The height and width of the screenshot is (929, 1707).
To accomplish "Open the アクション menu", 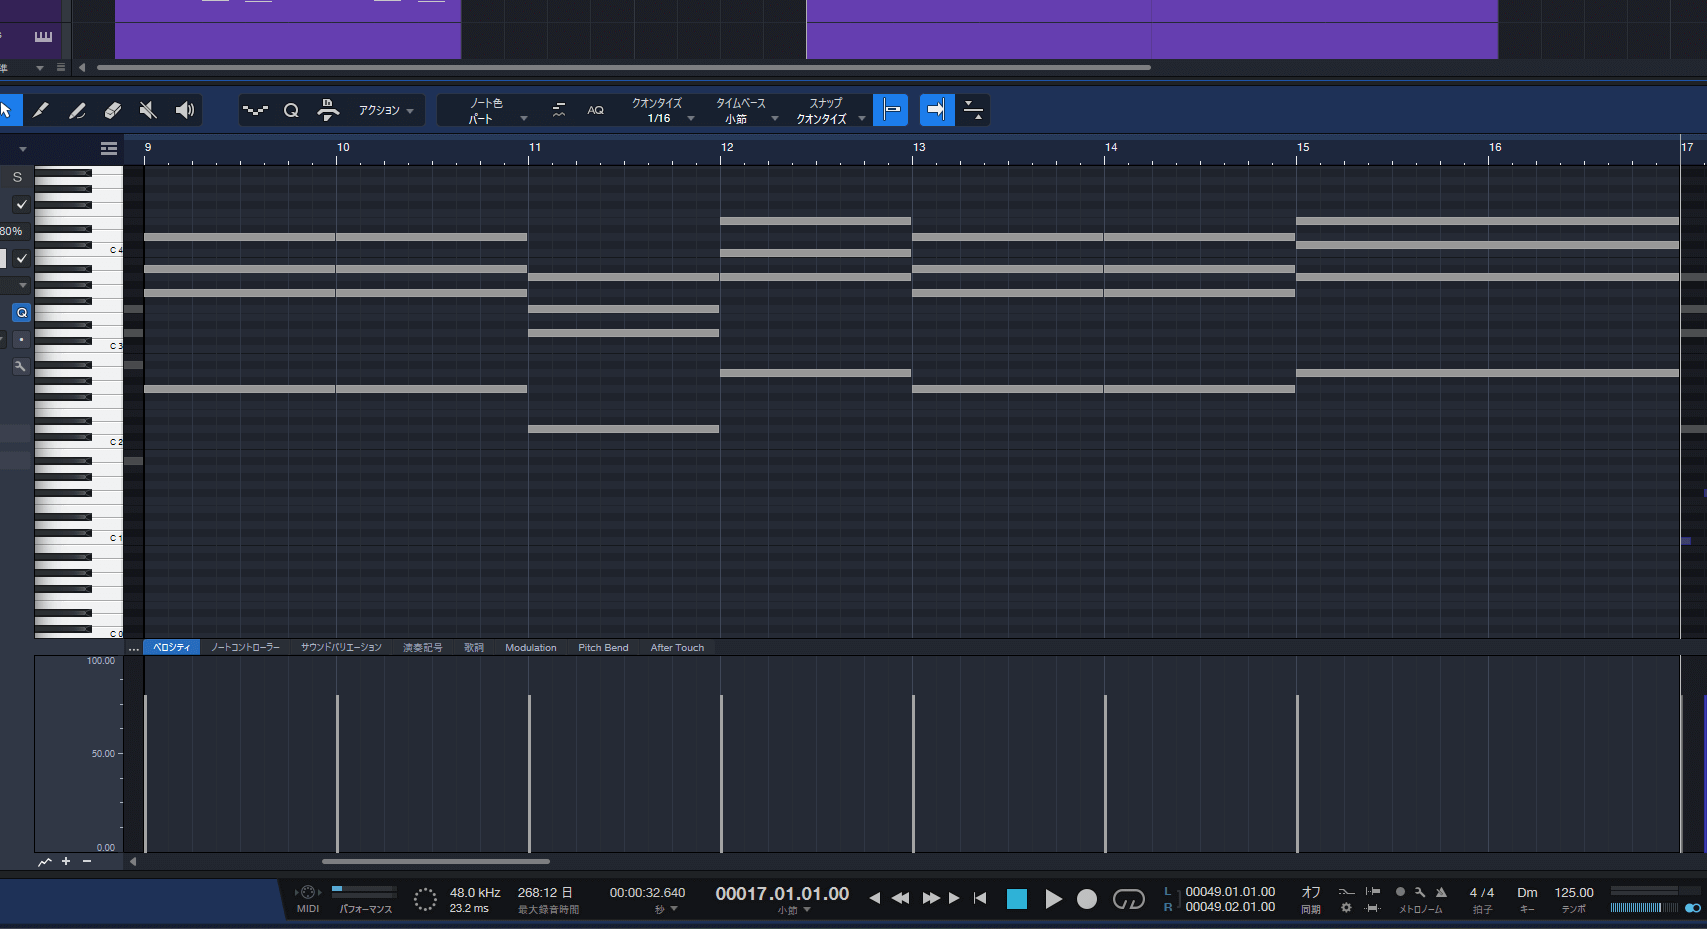I will coord(386,110).
